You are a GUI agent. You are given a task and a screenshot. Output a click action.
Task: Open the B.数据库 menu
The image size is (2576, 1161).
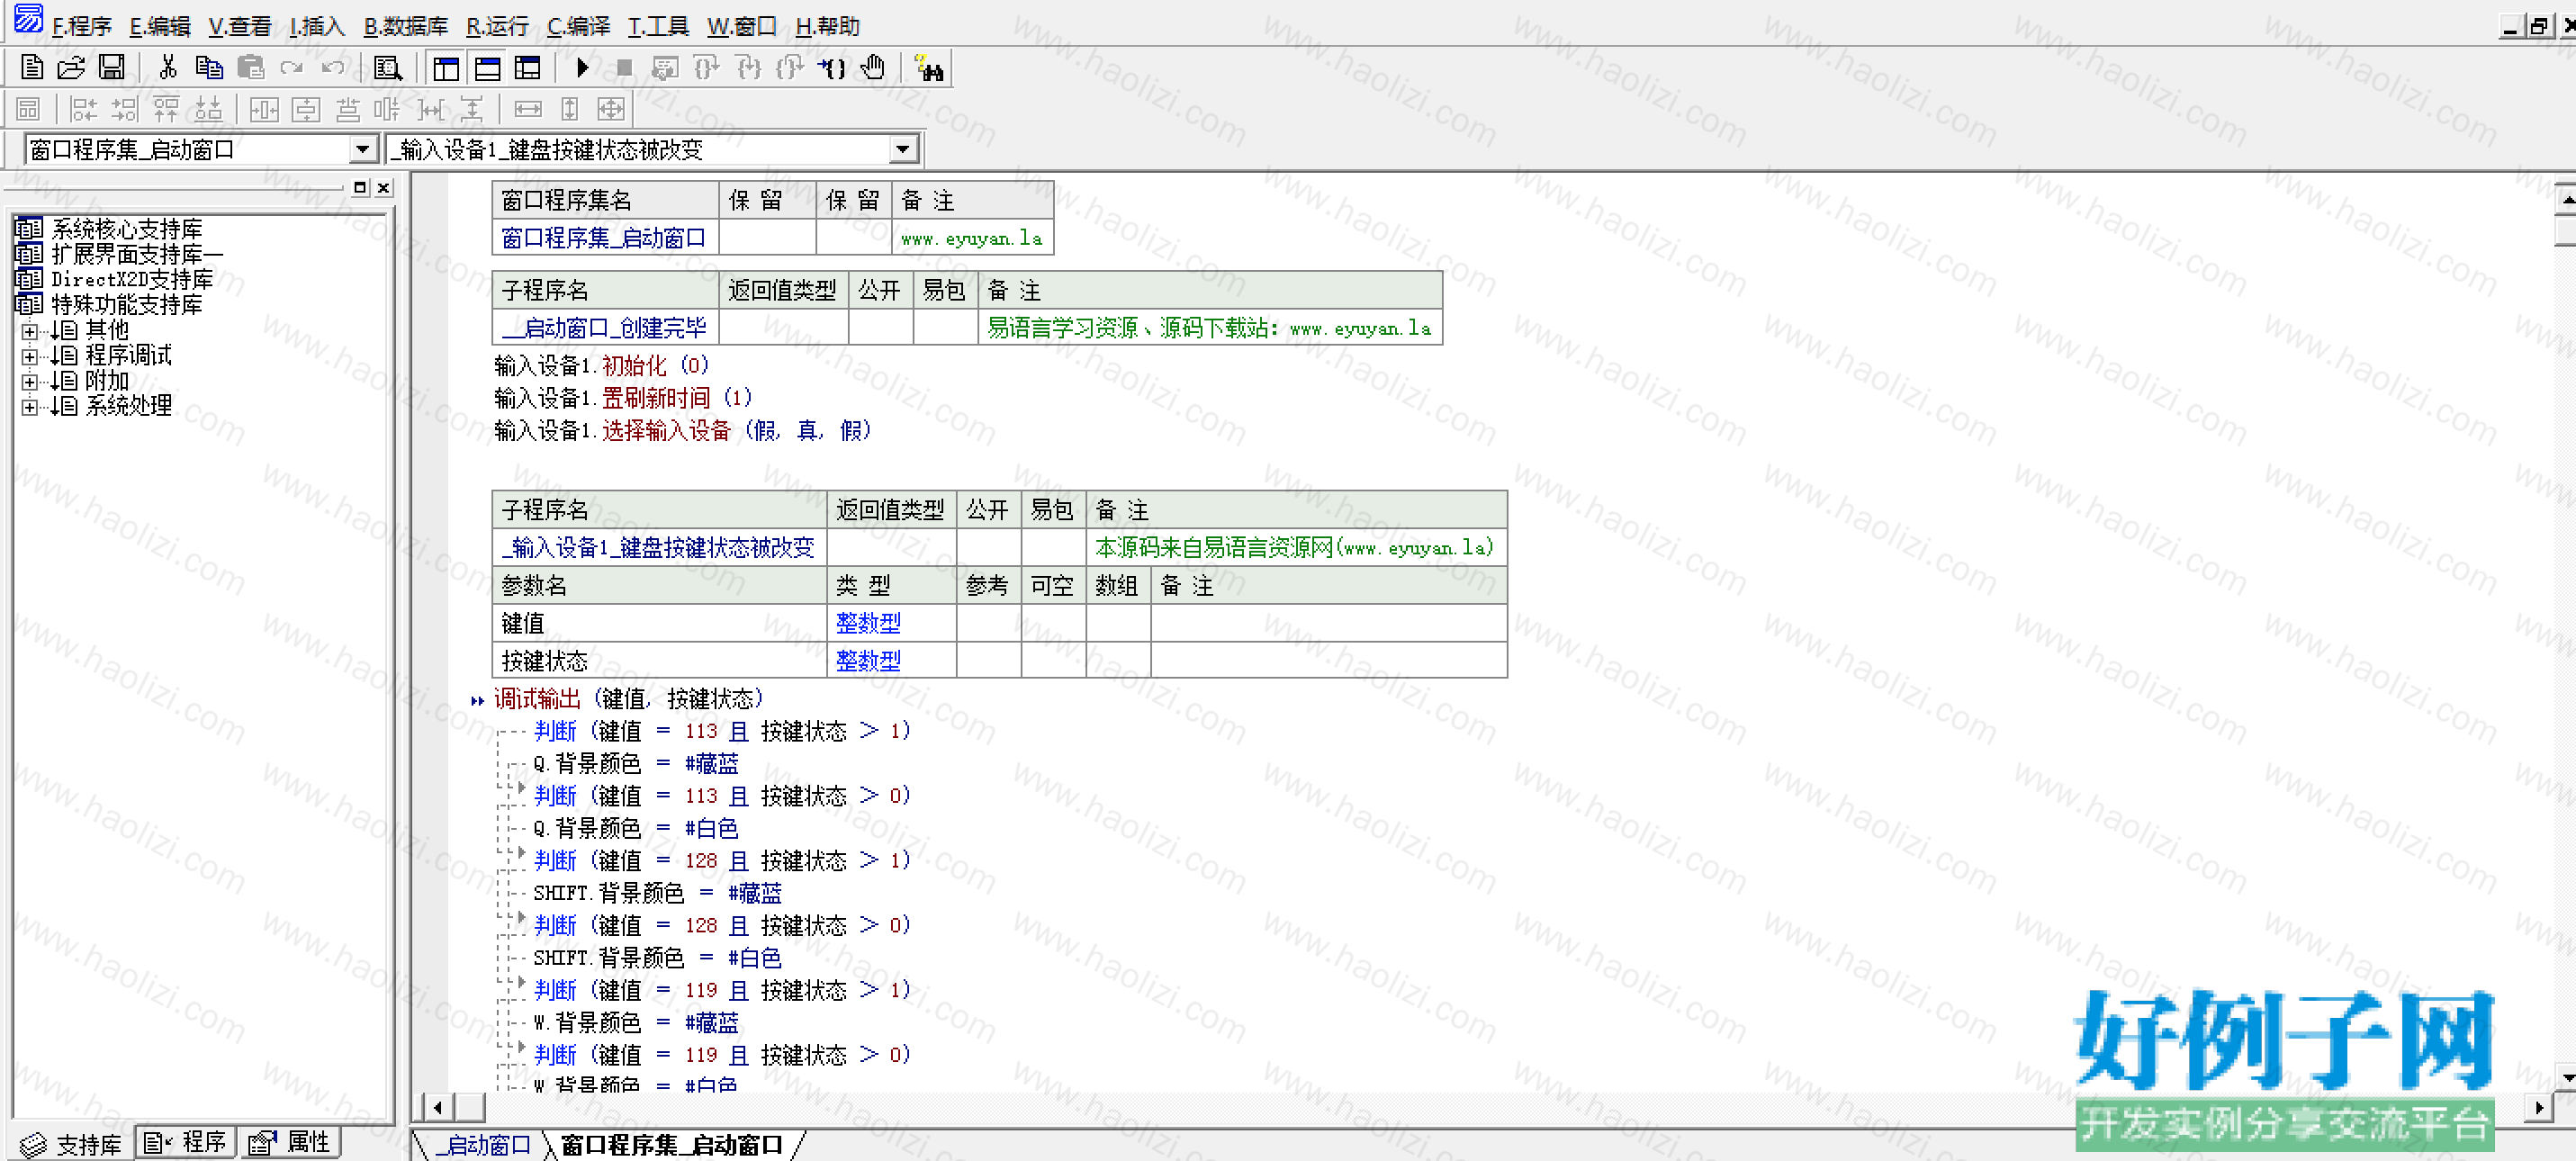405,26
